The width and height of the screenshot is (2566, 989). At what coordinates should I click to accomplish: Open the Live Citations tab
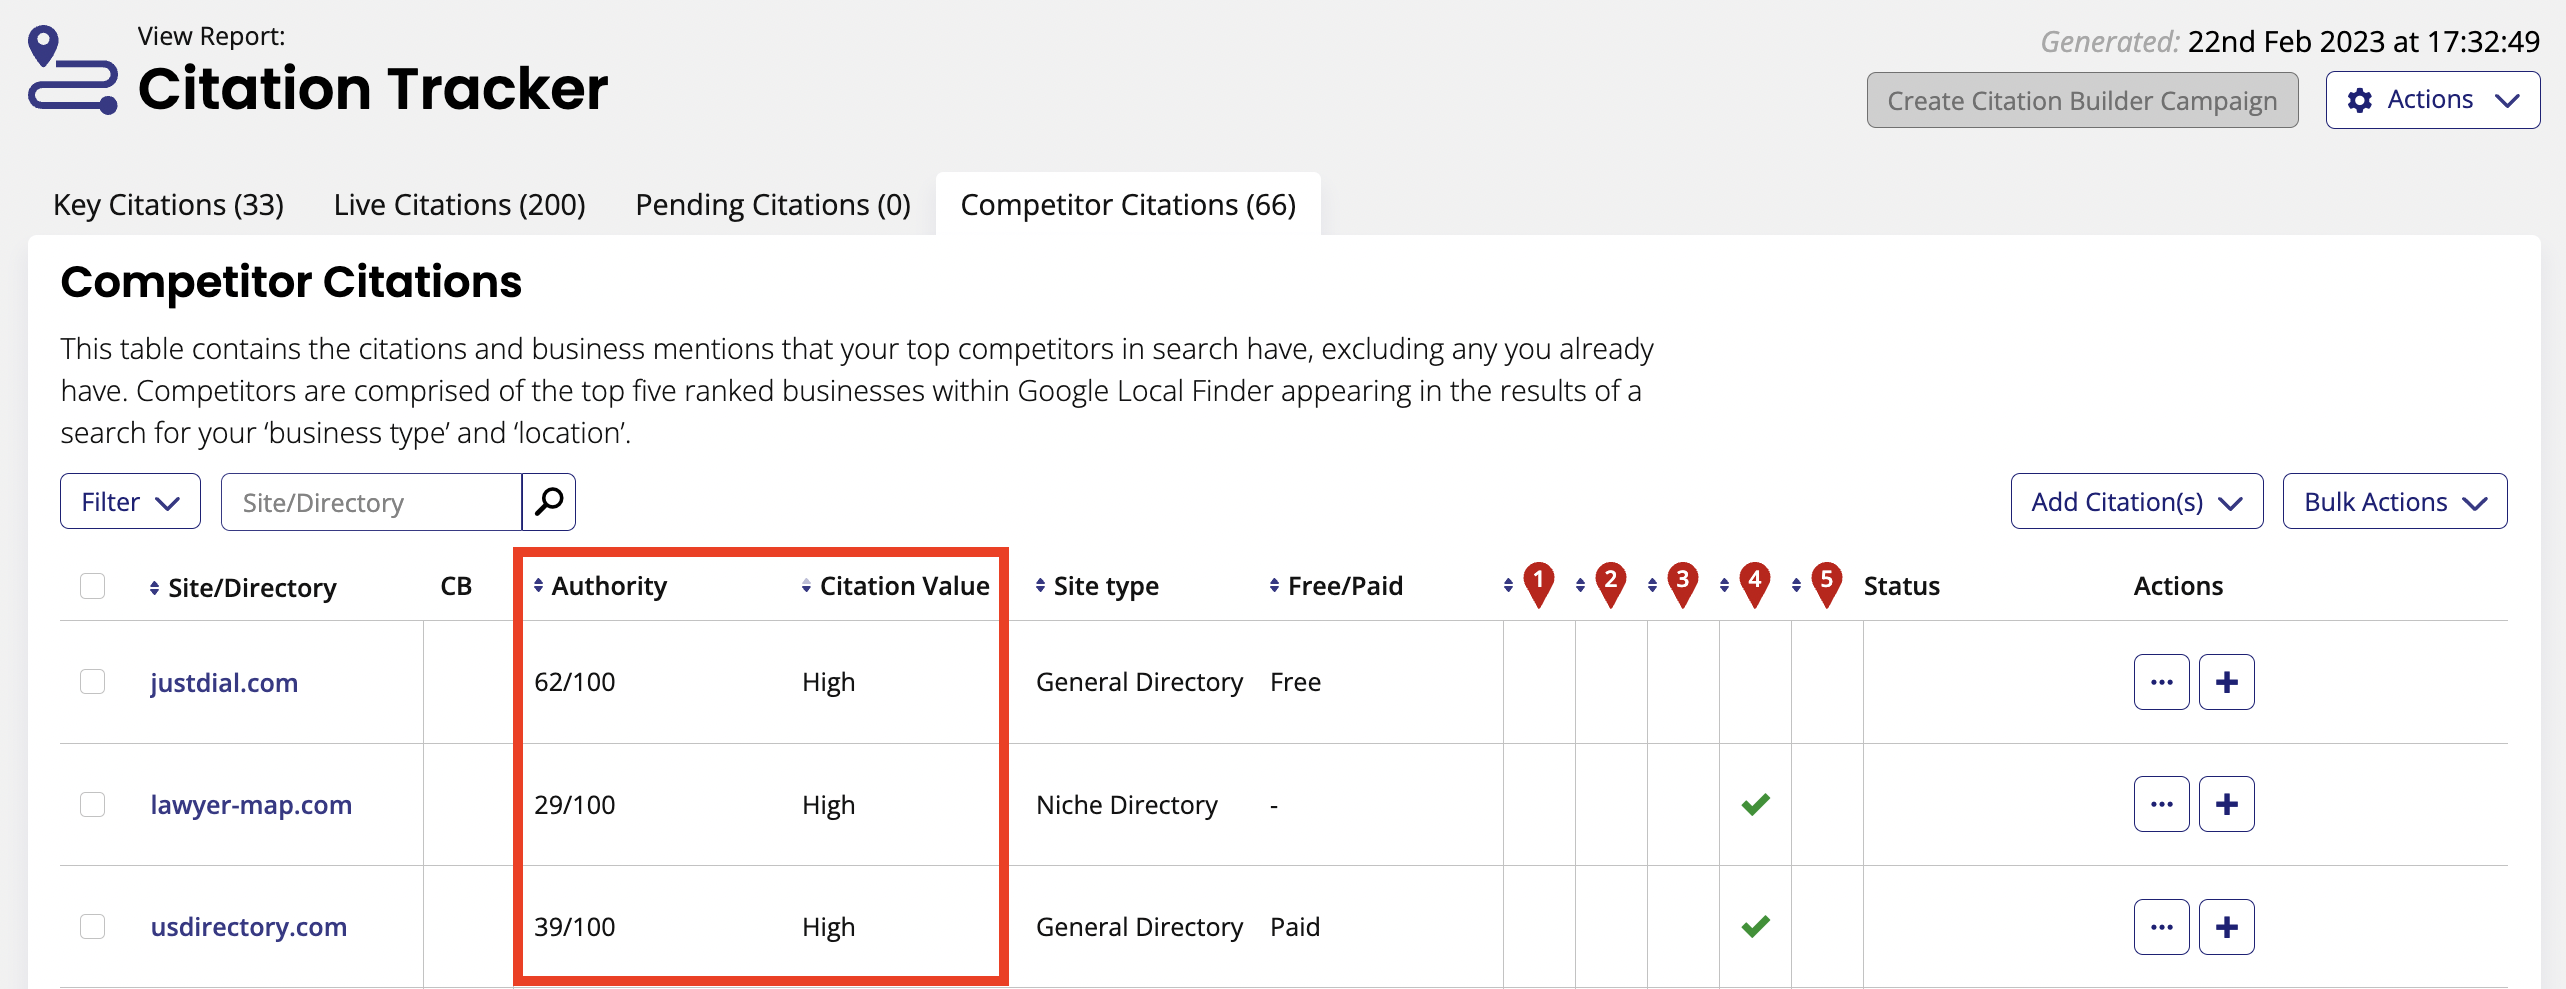coord(459,204)
